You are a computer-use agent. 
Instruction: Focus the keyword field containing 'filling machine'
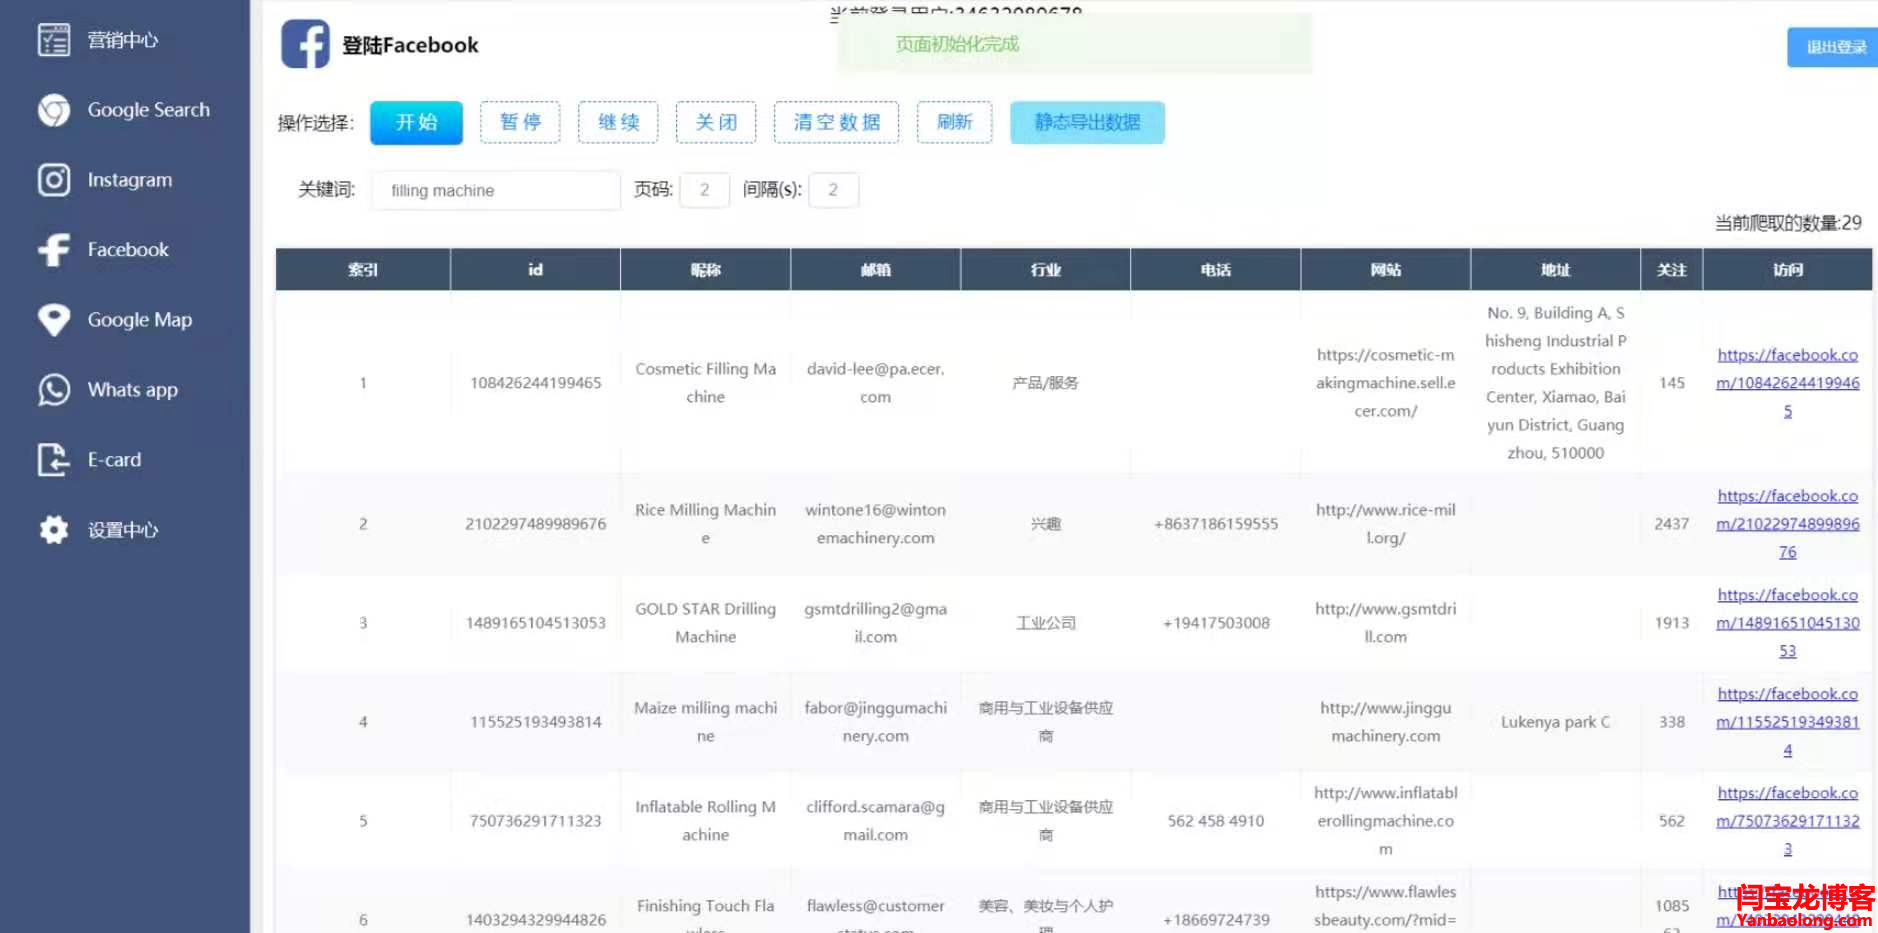(x=496, y=190)
